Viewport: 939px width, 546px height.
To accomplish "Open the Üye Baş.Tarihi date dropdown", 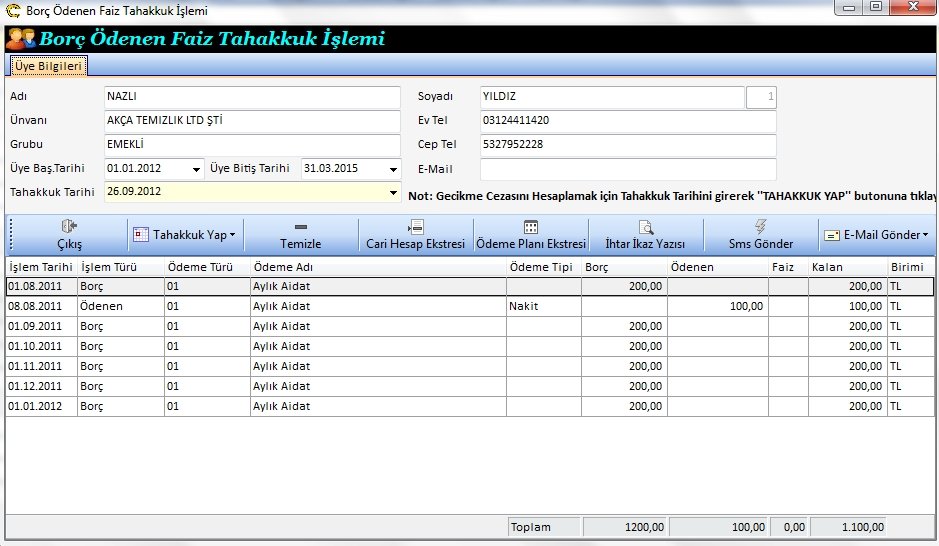I will click(x=194, y=169).
